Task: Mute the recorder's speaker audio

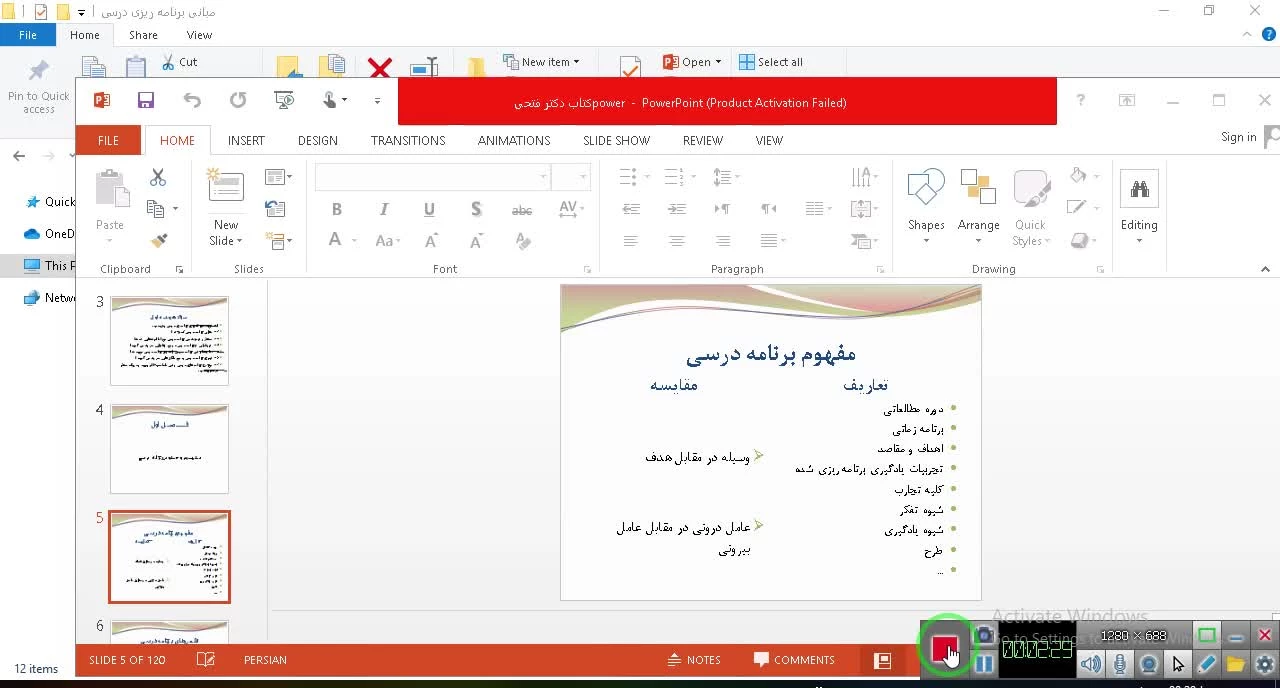Action: coord(1091,664)
